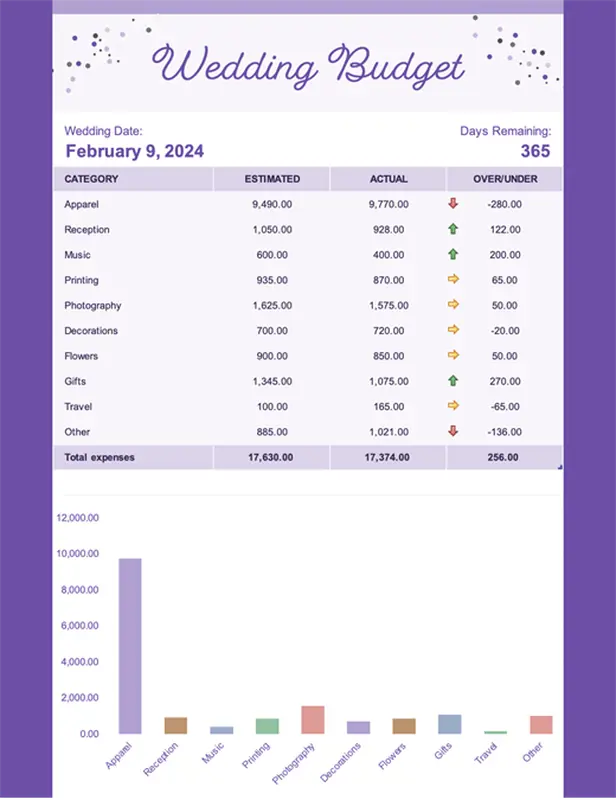Click the red down arrow in Other row
The height and width of the screenshot is (800, 616).
tap(453, 432)
